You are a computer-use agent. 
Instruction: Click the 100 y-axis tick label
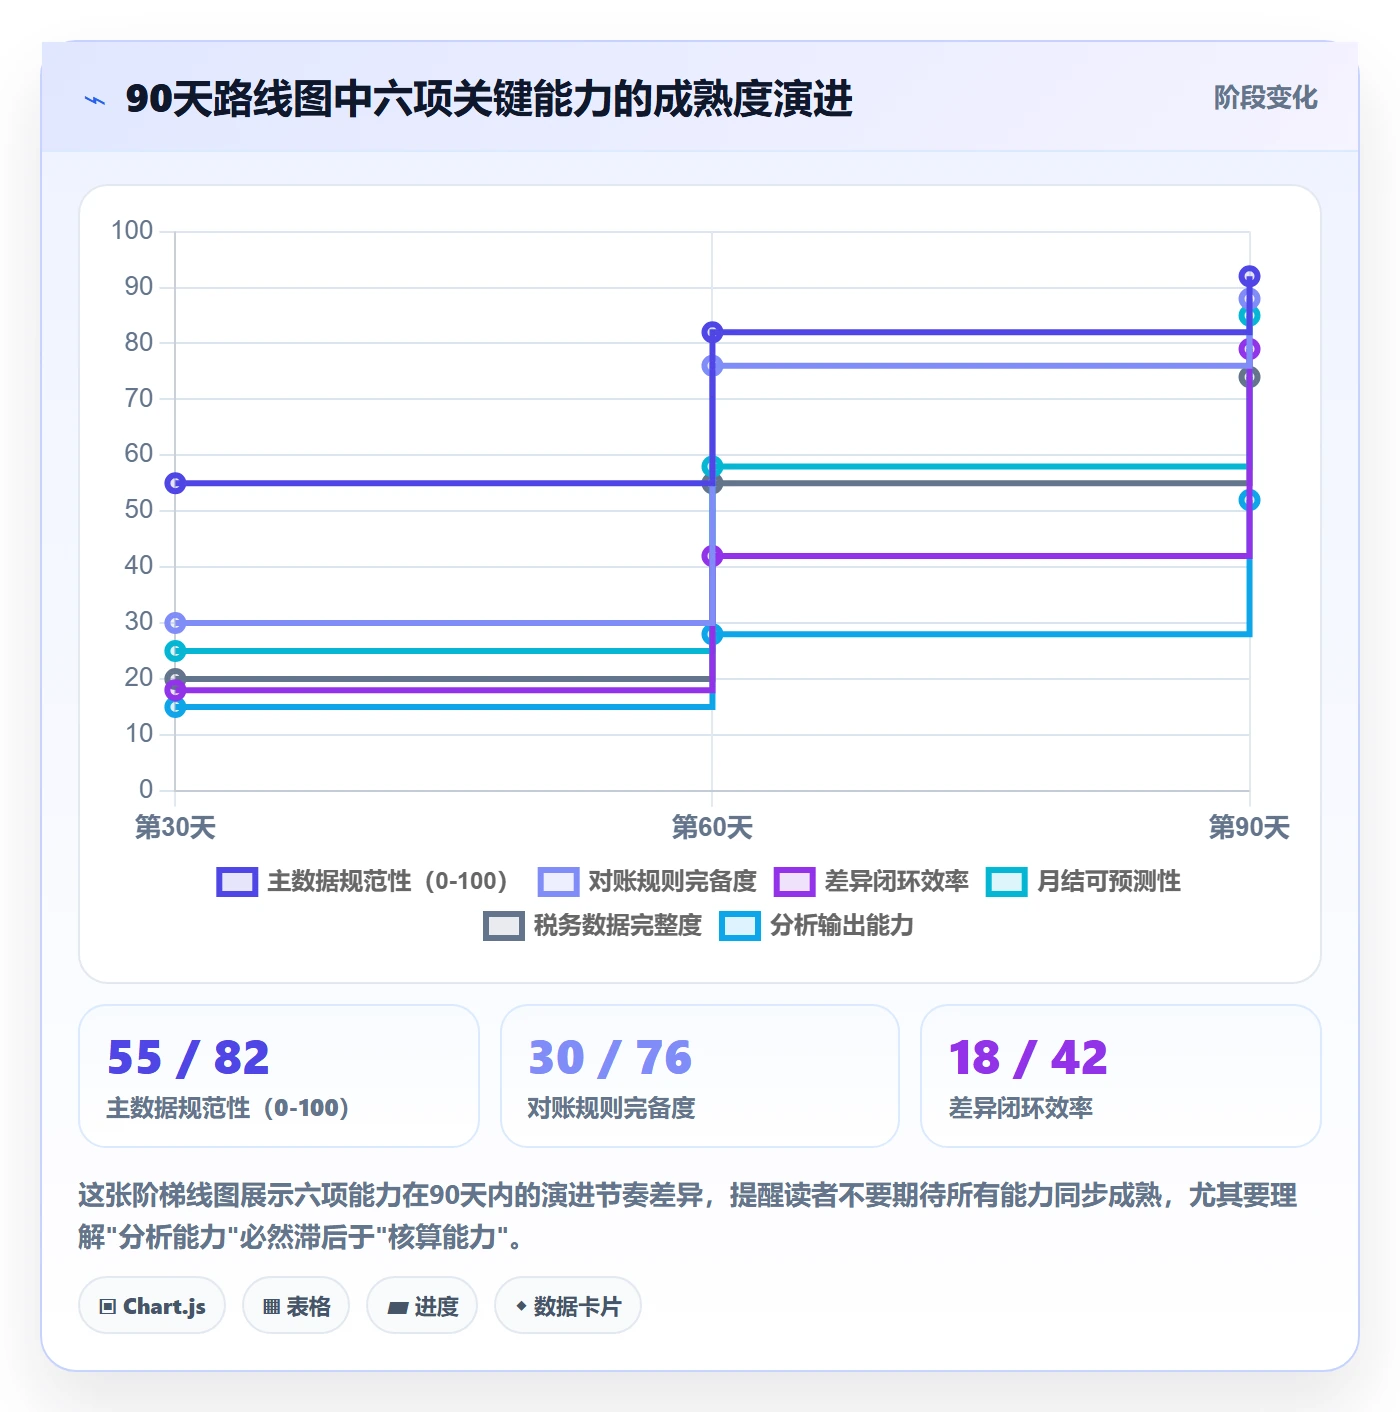(132, 231)
